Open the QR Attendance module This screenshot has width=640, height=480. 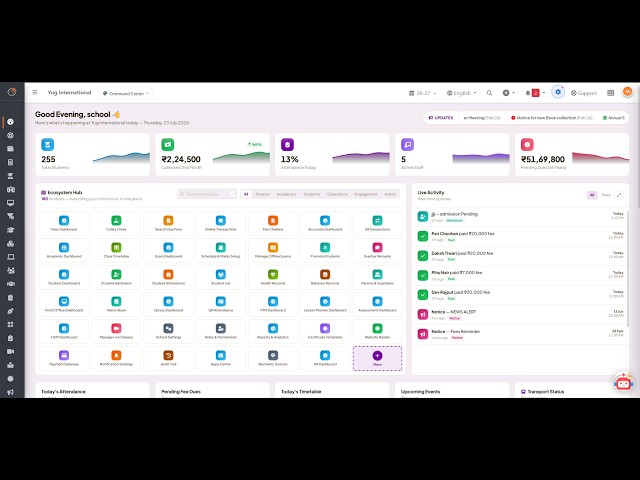tap(220, 304)
